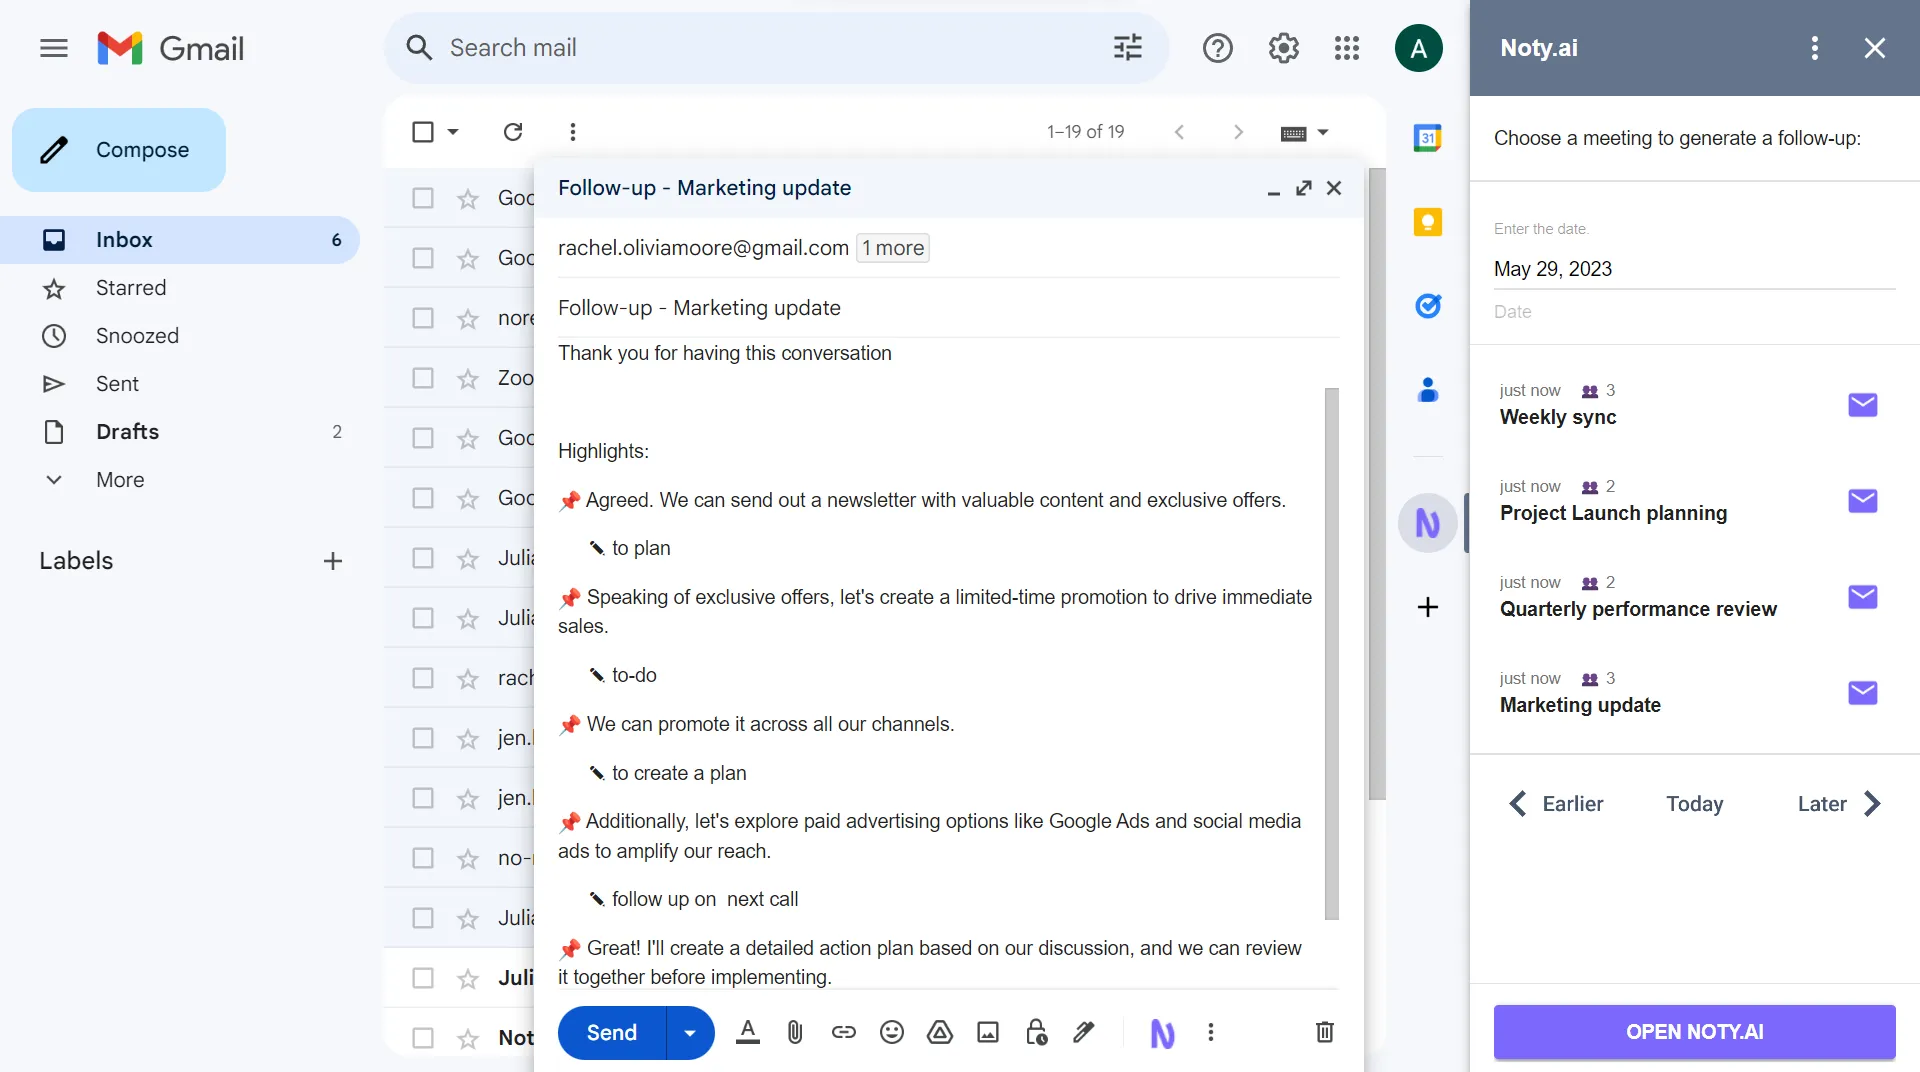The image size is (1920, 1072).
Task: Send the follow-up email
Action: 611,1033
